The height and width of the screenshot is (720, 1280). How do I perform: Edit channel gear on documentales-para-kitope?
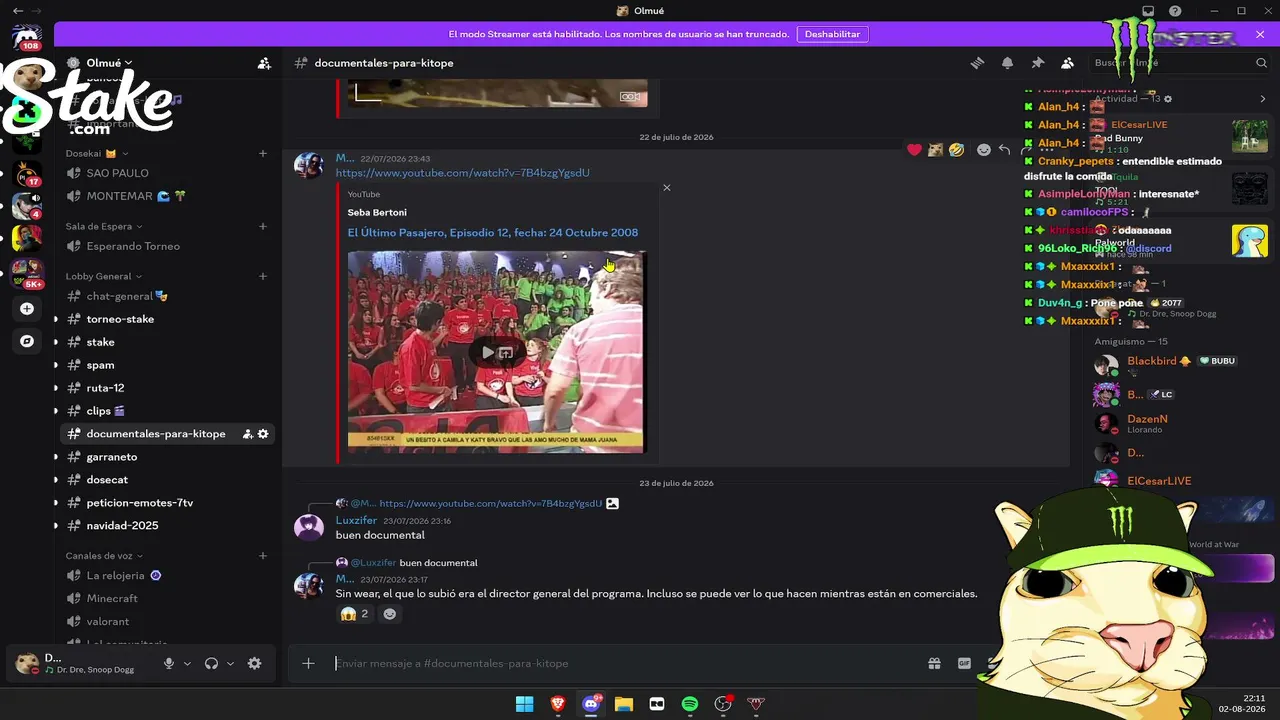point(263,434)
